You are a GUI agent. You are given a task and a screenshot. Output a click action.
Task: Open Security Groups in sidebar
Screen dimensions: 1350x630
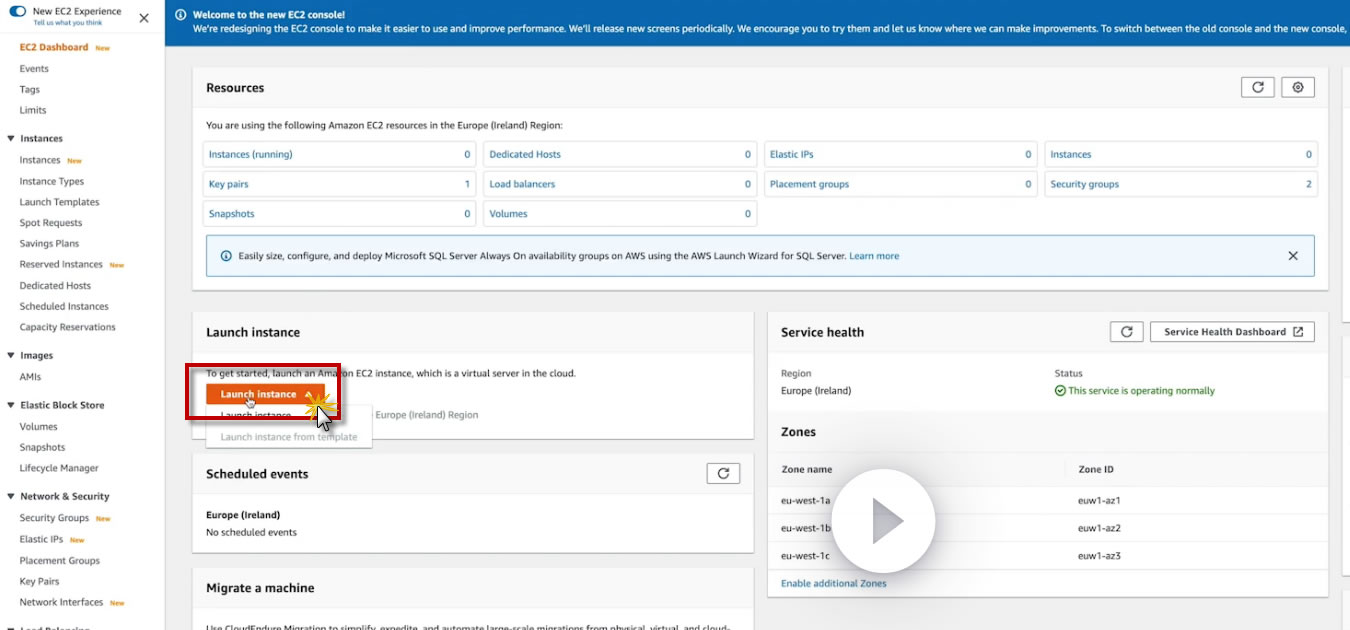(54, 518)
